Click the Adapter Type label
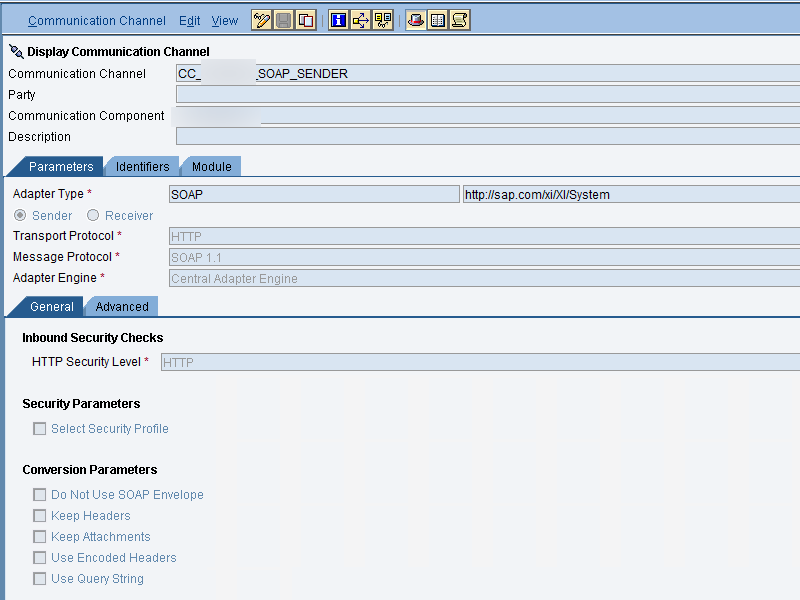This screenshot has width=800, height=600. click(48, 194)
